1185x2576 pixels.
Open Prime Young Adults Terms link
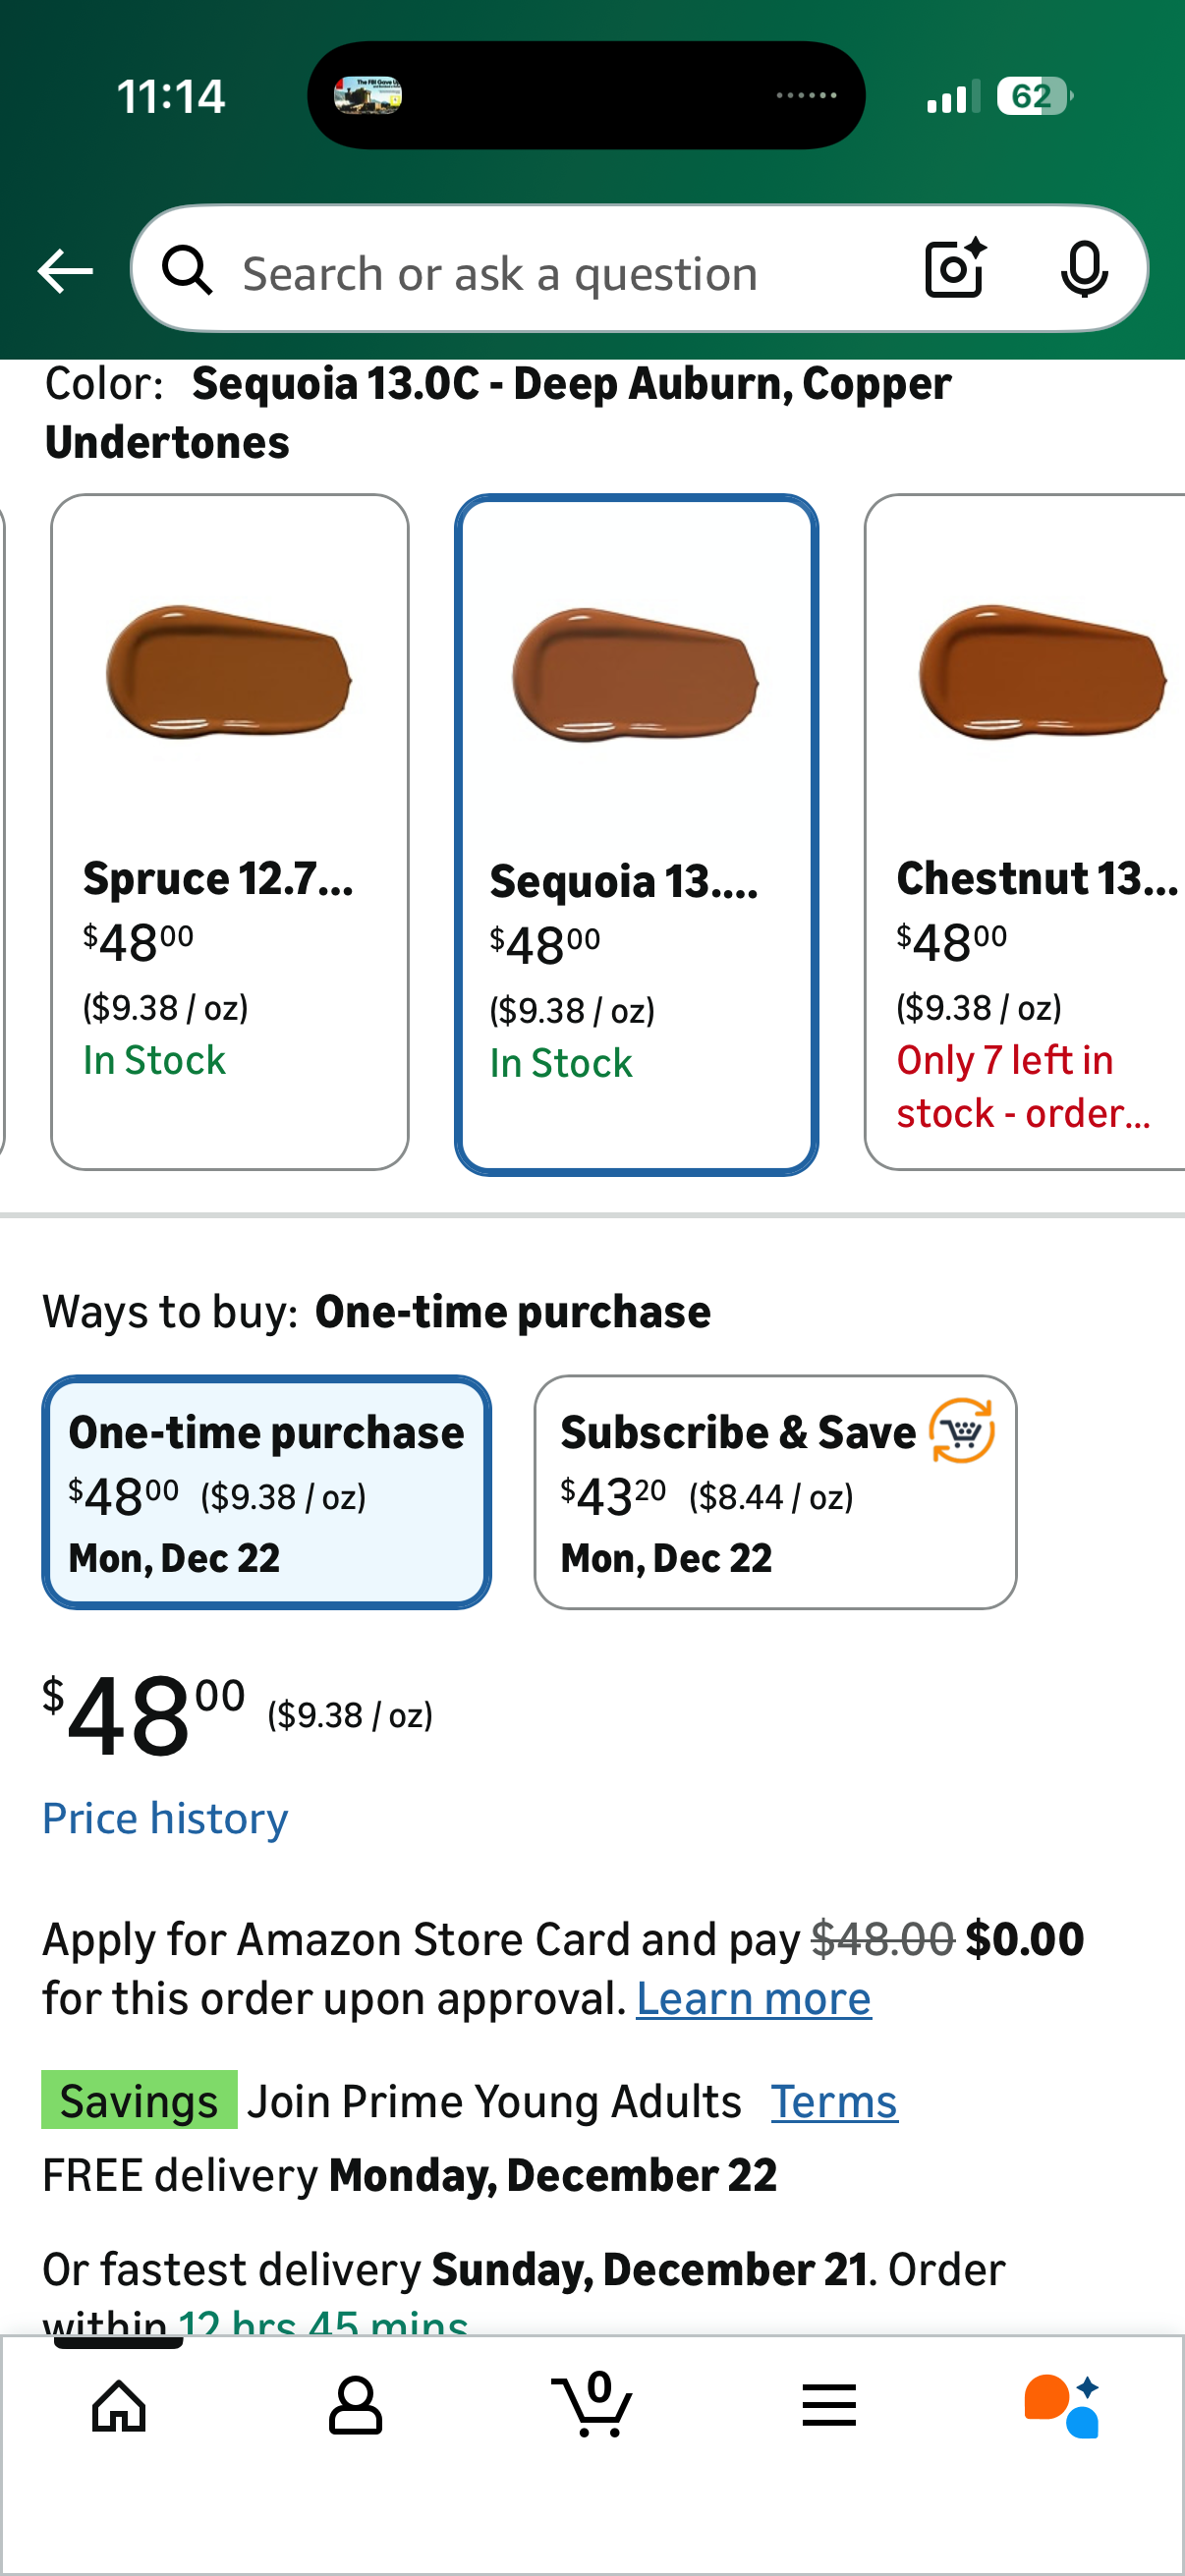[x=834, y=2101]
